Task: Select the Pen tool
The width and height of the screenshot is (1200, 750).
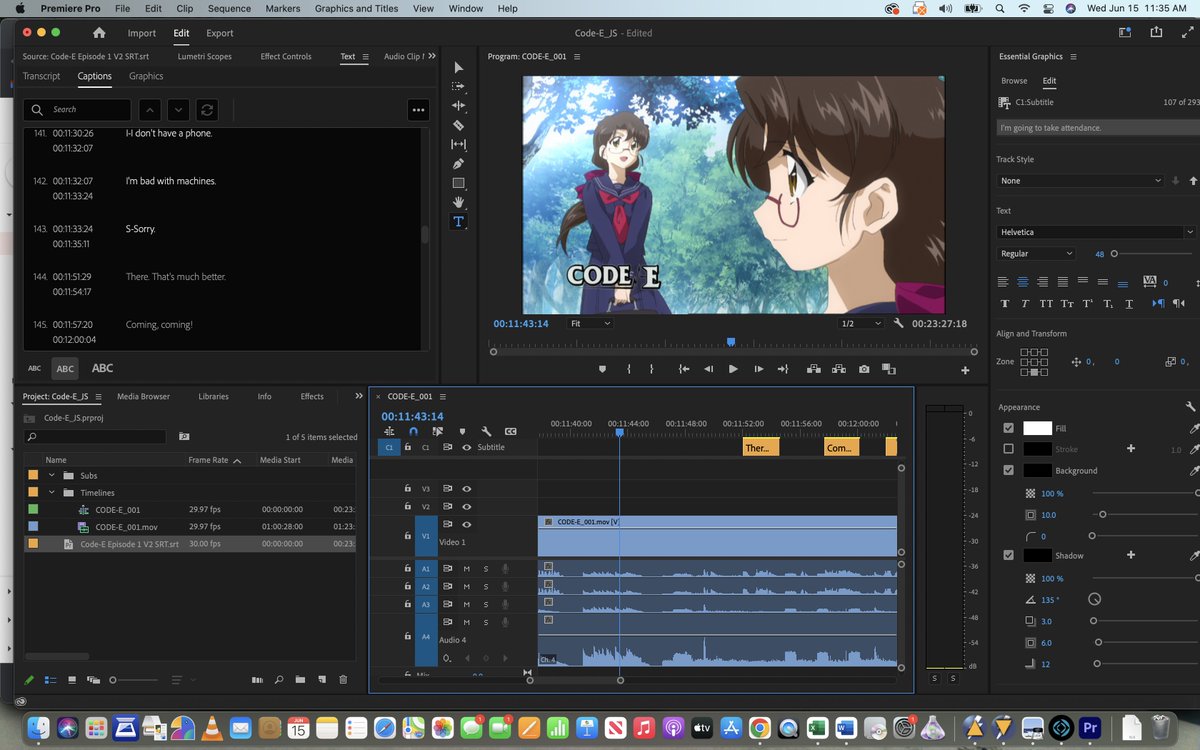Action: coord(458,163)
